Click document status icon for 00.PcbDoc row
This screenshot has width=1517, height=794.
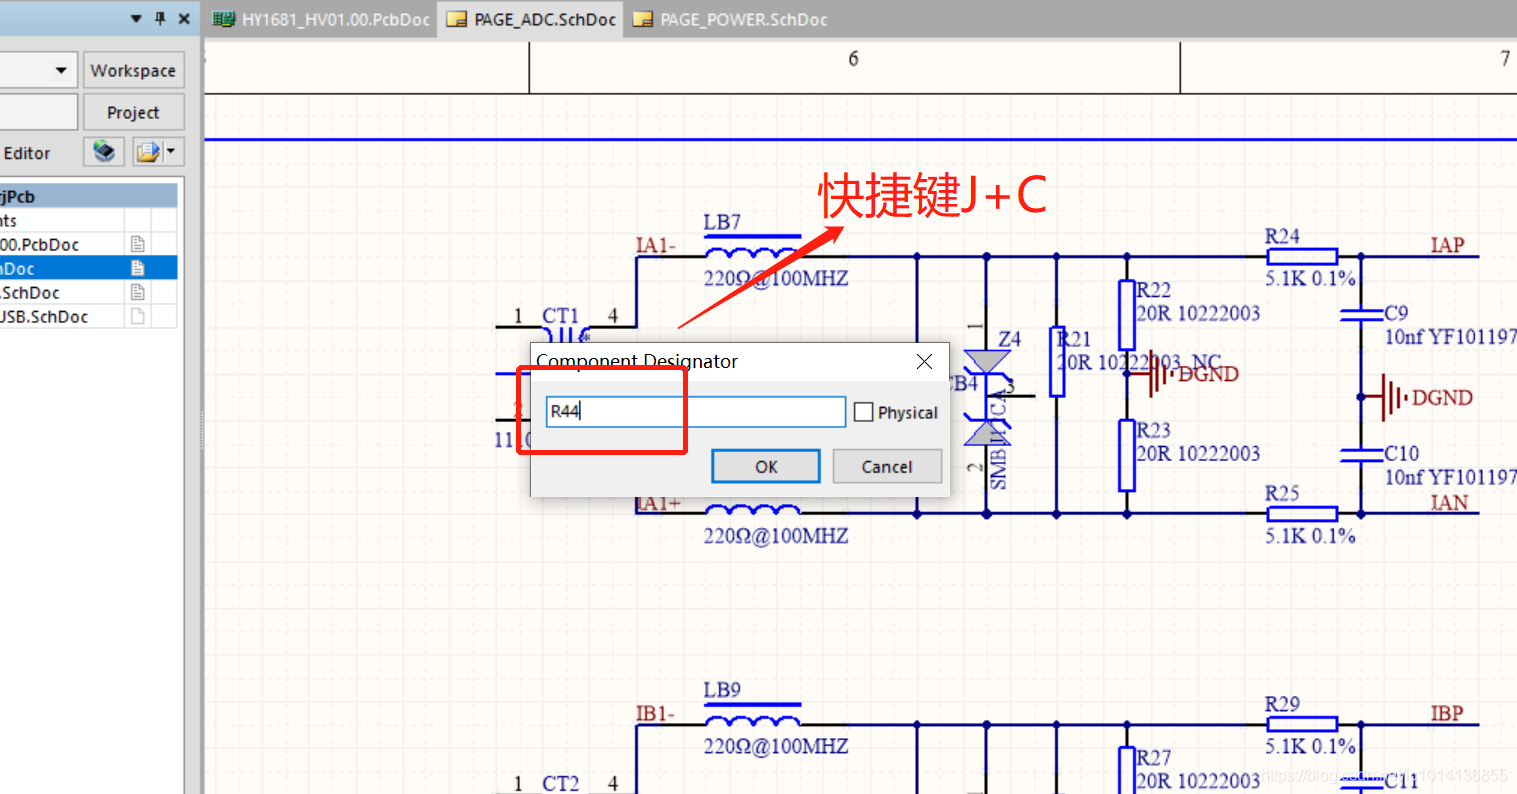tap(138, 244)
